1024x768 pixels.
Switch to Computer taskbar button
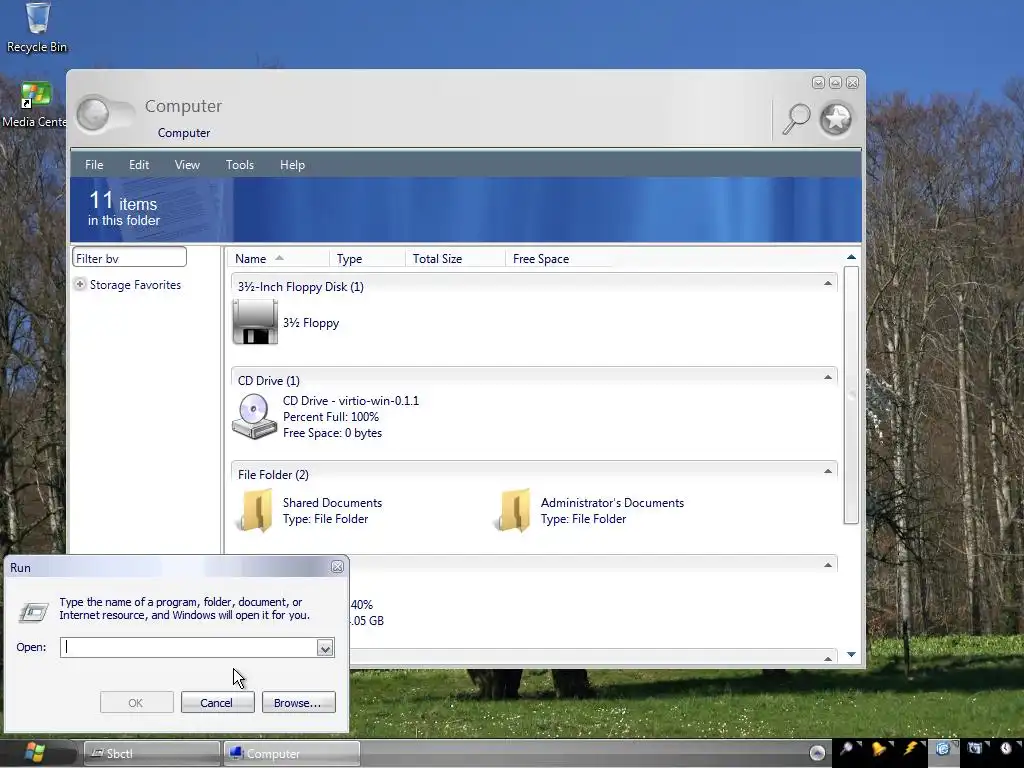(x=291, y=754)
